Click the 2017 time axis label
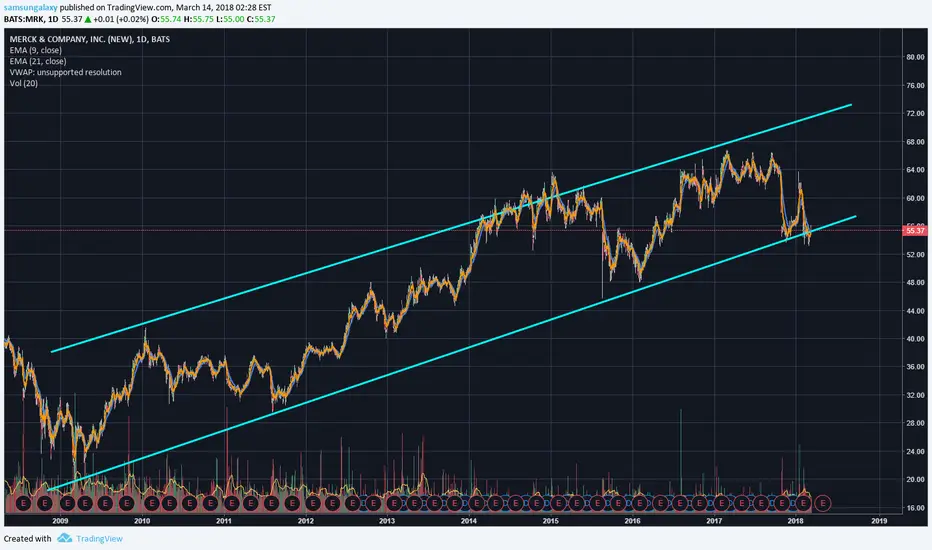The width and height of the screenshot is (932, 550). (x=714, y=520)
